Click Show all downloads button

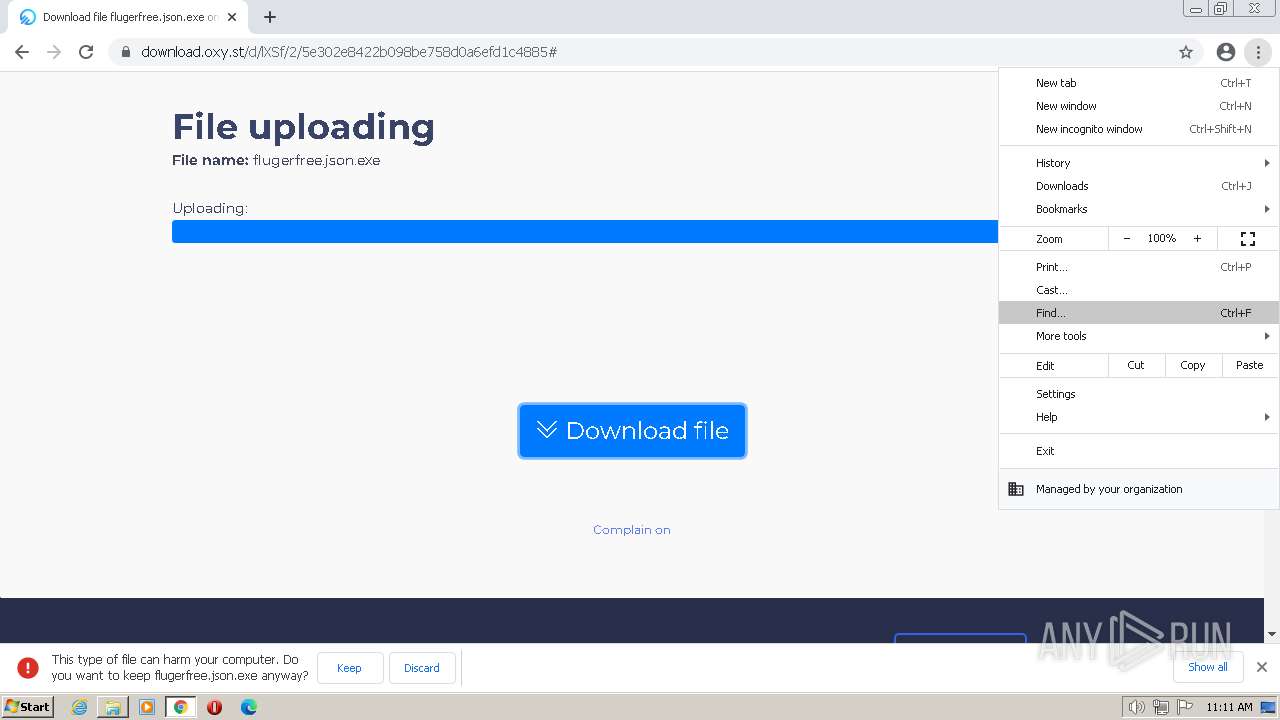coord(1208,667)
